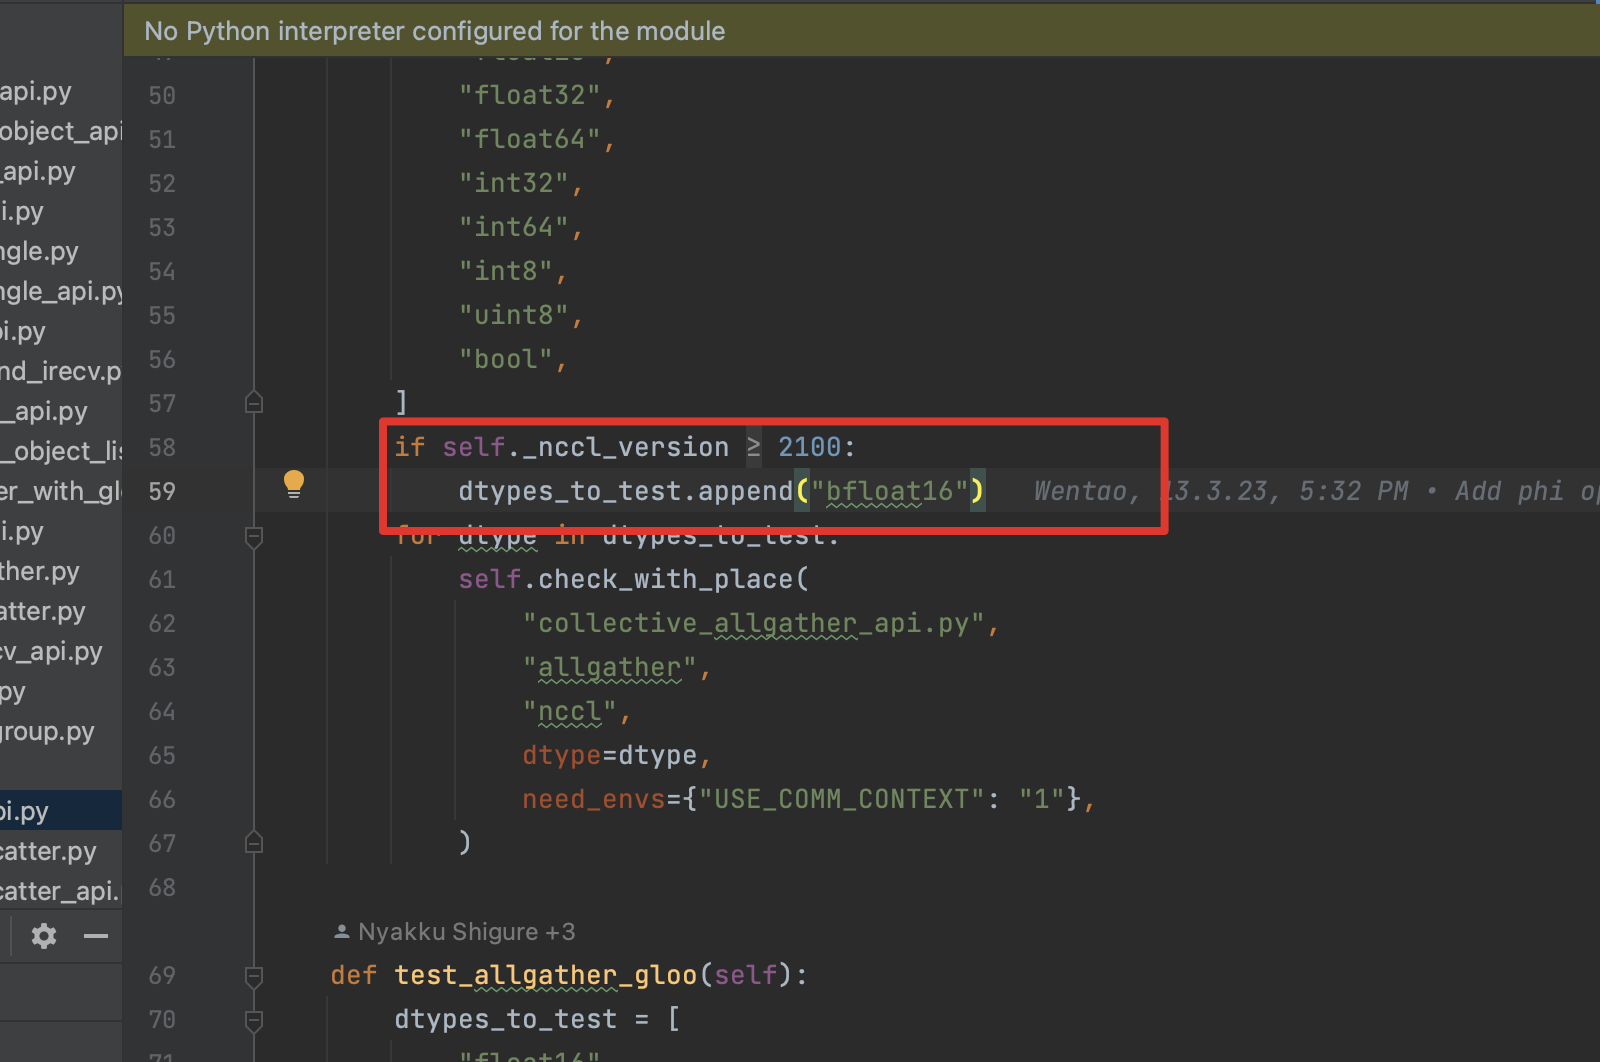Collapse the dtypes_to_test list at line 70
Image resolution: width=1600 pixels, height=1062 pixels.
(253, 1019)
